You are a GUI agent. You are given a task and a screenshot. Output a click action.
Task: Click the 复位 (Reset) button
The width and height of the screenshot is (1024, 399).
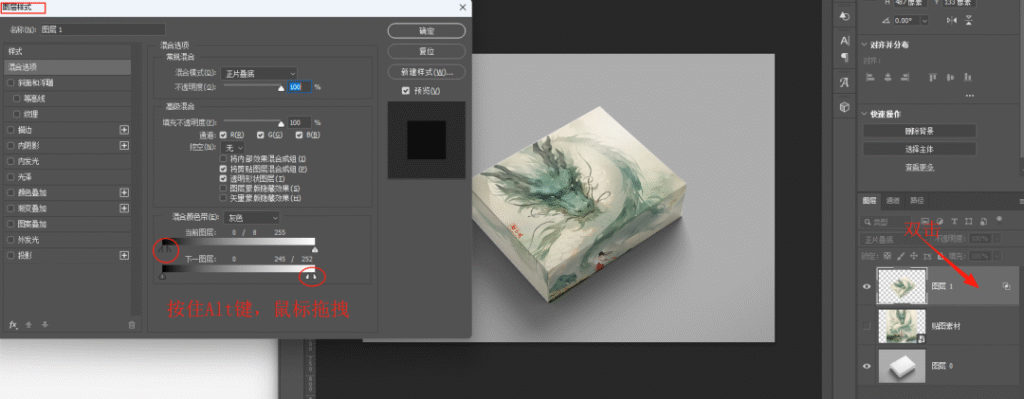(x=426, y=51)
